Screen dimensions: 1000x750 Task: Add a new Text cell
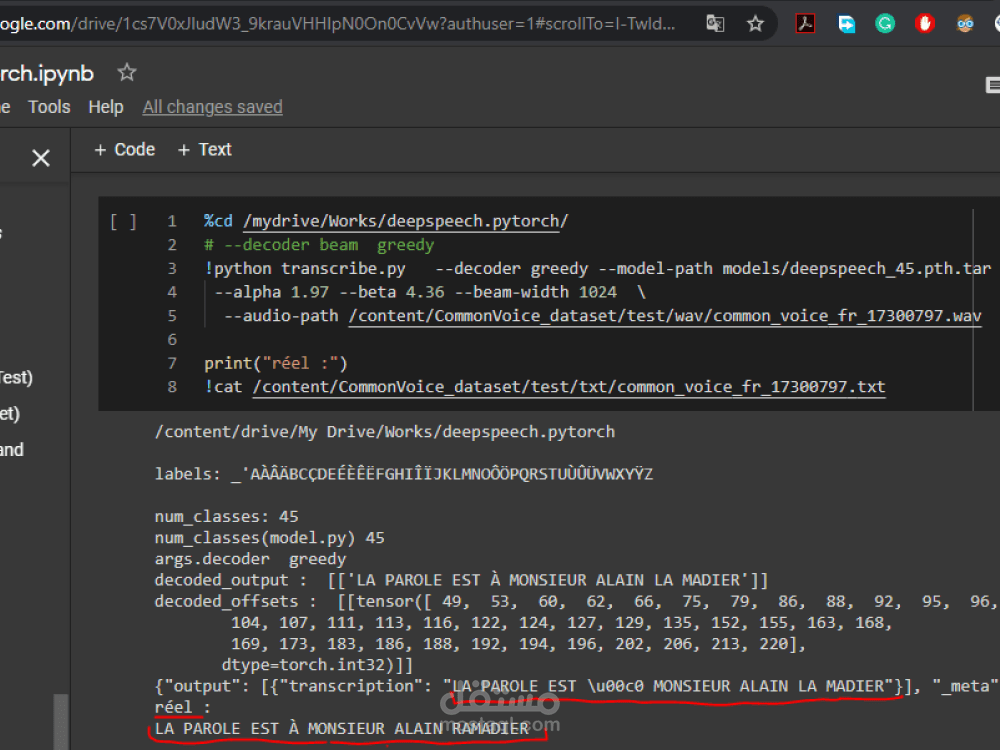click(205, 149)
